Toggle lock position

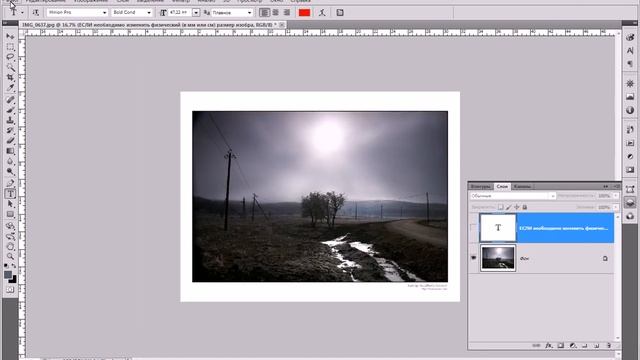[517, 207]
